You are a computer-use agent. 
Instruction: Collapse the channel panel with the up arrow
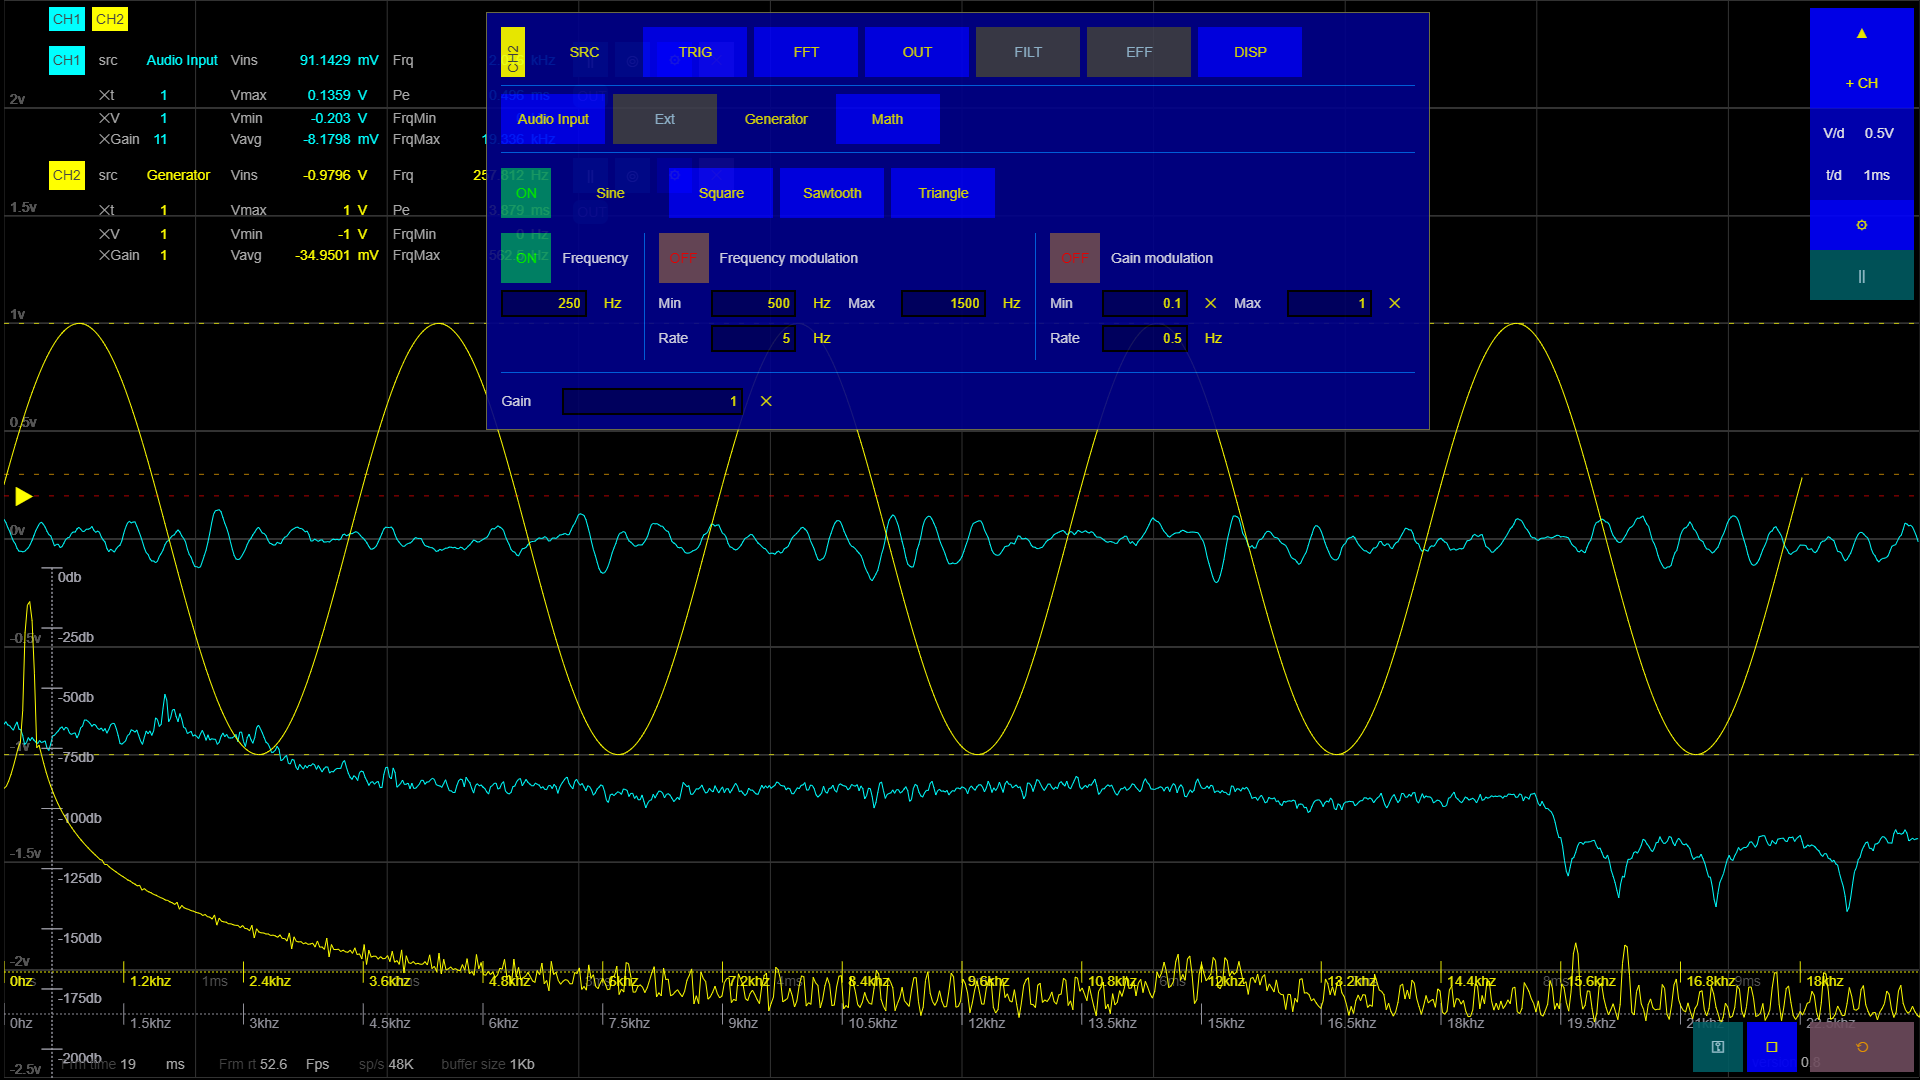click(1861, 33)
